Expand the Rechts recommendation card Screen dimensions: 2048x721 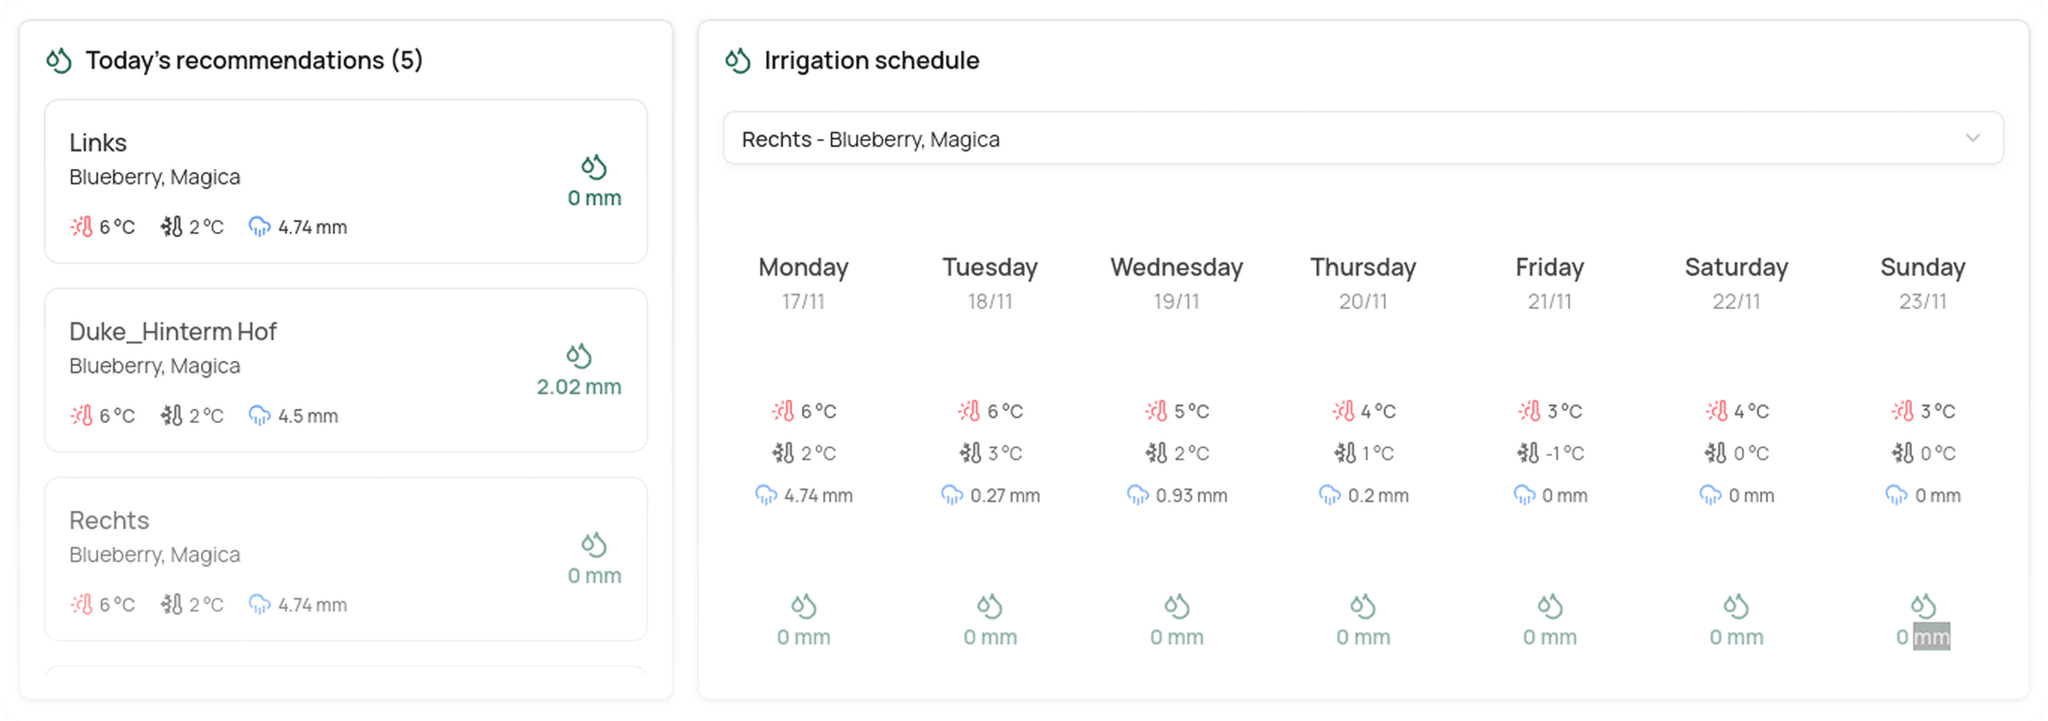345,560
